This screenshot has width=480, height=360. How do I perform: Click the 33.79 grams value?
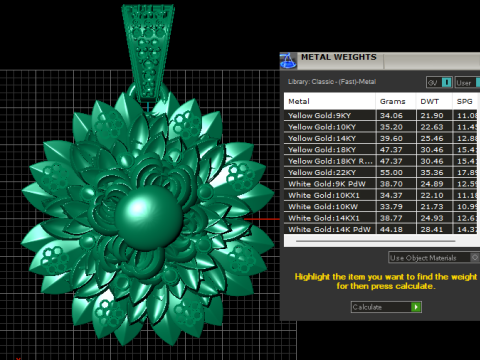coord(391,207)
